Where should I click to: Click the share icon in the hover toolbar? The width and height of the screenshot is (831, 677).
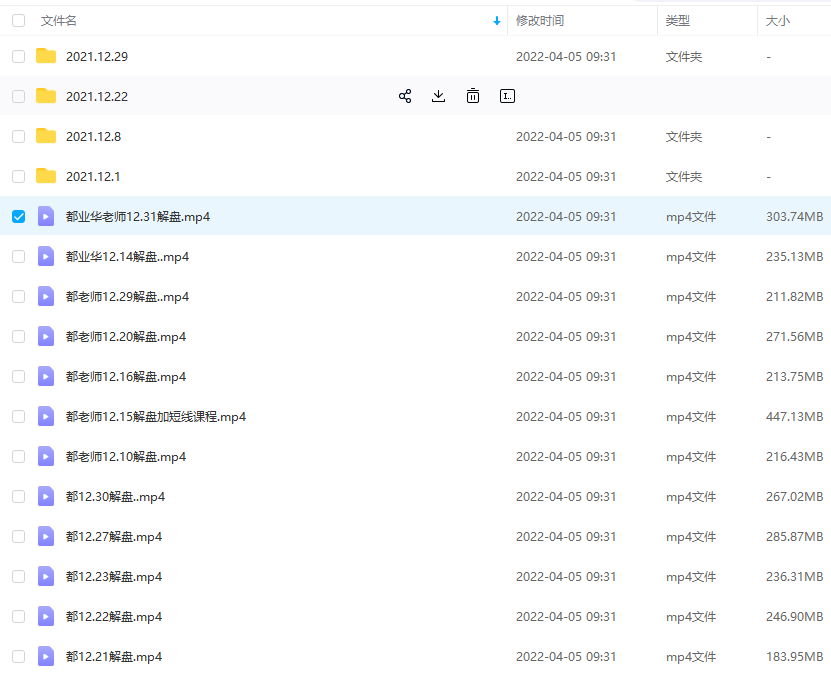click(405, 96)
